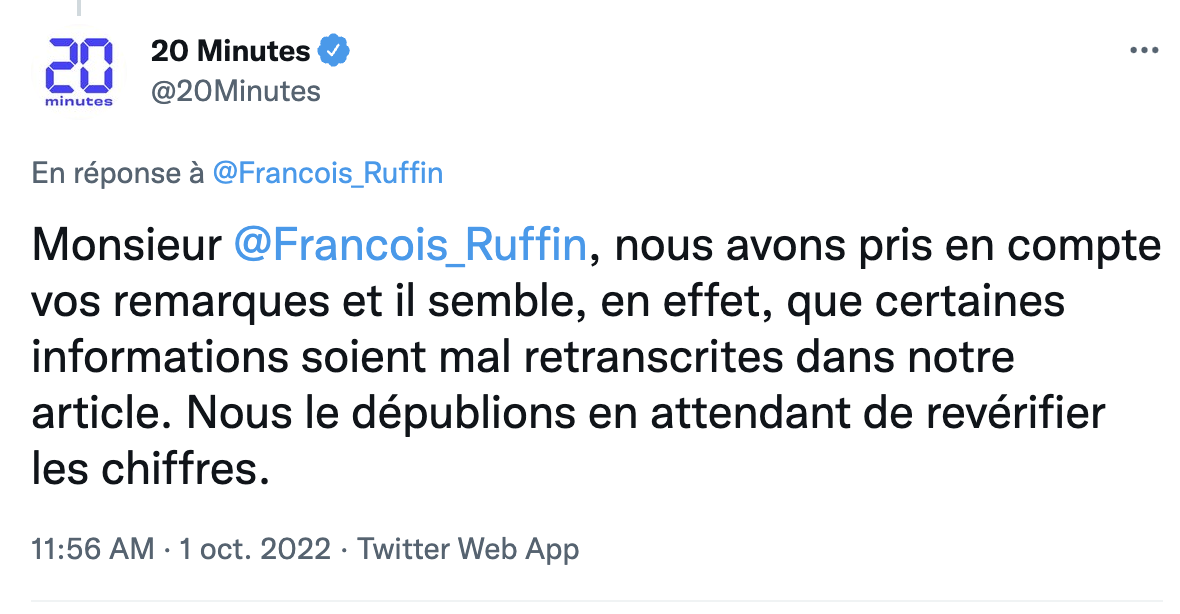Open the "Twitter Web App" source label
The height and width of the screenshot is (614, 1180).
(468, 548)
